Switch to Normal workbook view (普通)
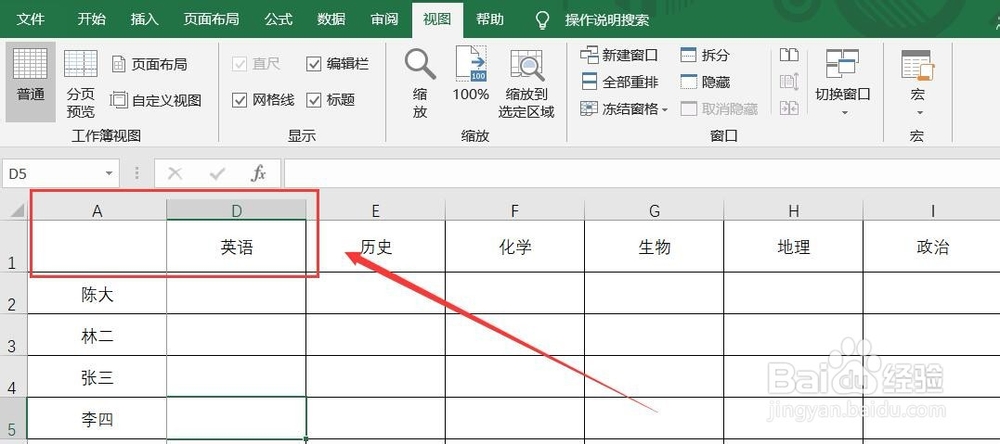The width and height of the screenshot is (1000, 444). pyautogui.click(x=31, y=82)
